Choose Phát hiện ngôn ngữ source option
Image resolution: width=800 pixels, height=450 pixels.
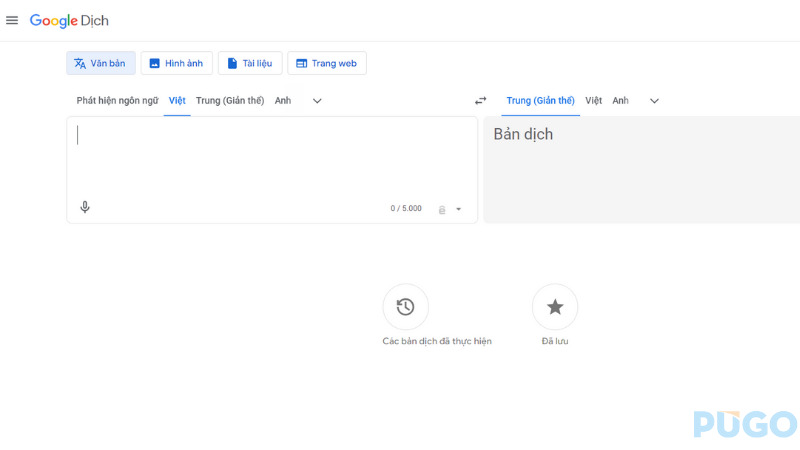click(x=117, y=101)
